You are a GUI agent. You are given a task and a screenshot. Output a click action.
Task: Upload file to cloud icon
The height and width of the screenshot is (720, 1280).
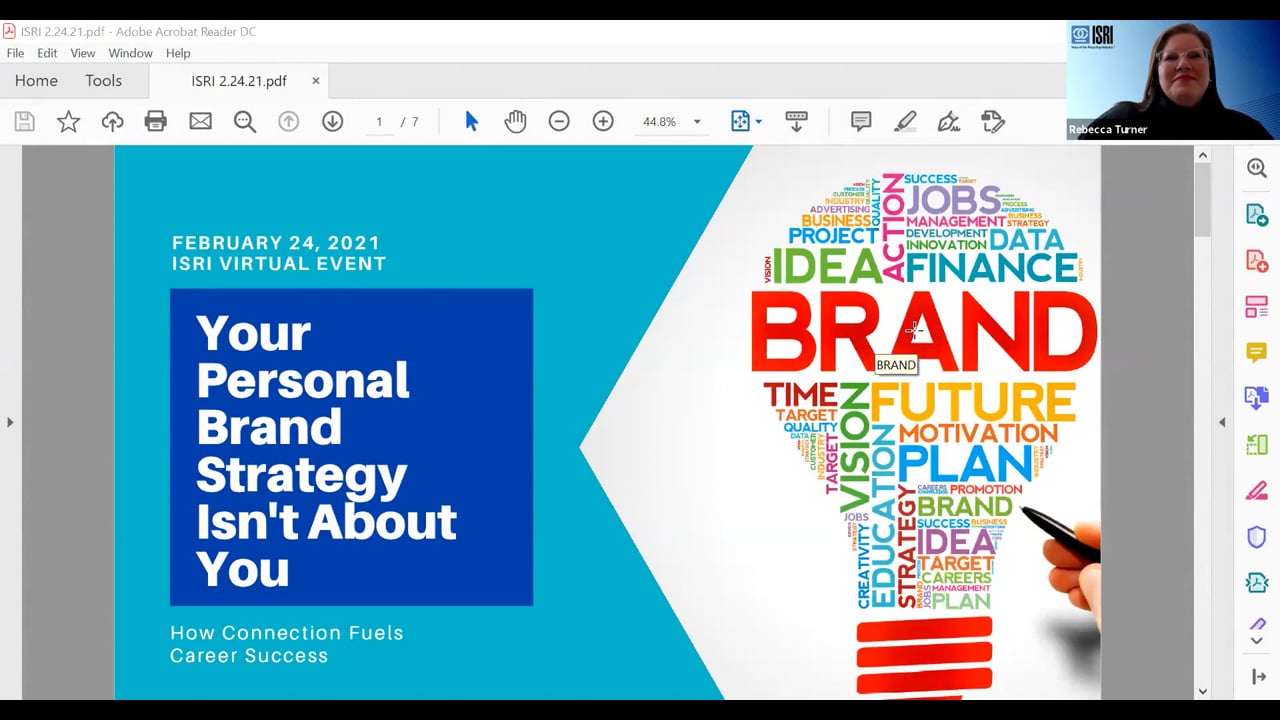[112, 122]
